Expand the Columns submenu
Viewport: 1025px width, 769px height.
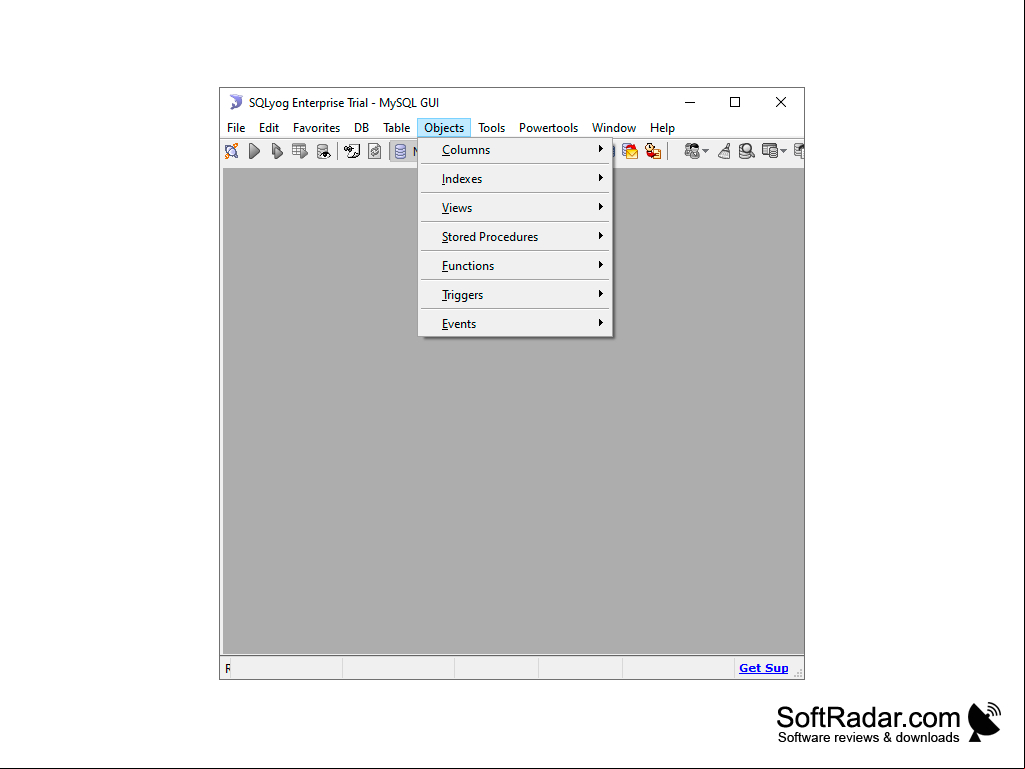click(x=515, y=150)
